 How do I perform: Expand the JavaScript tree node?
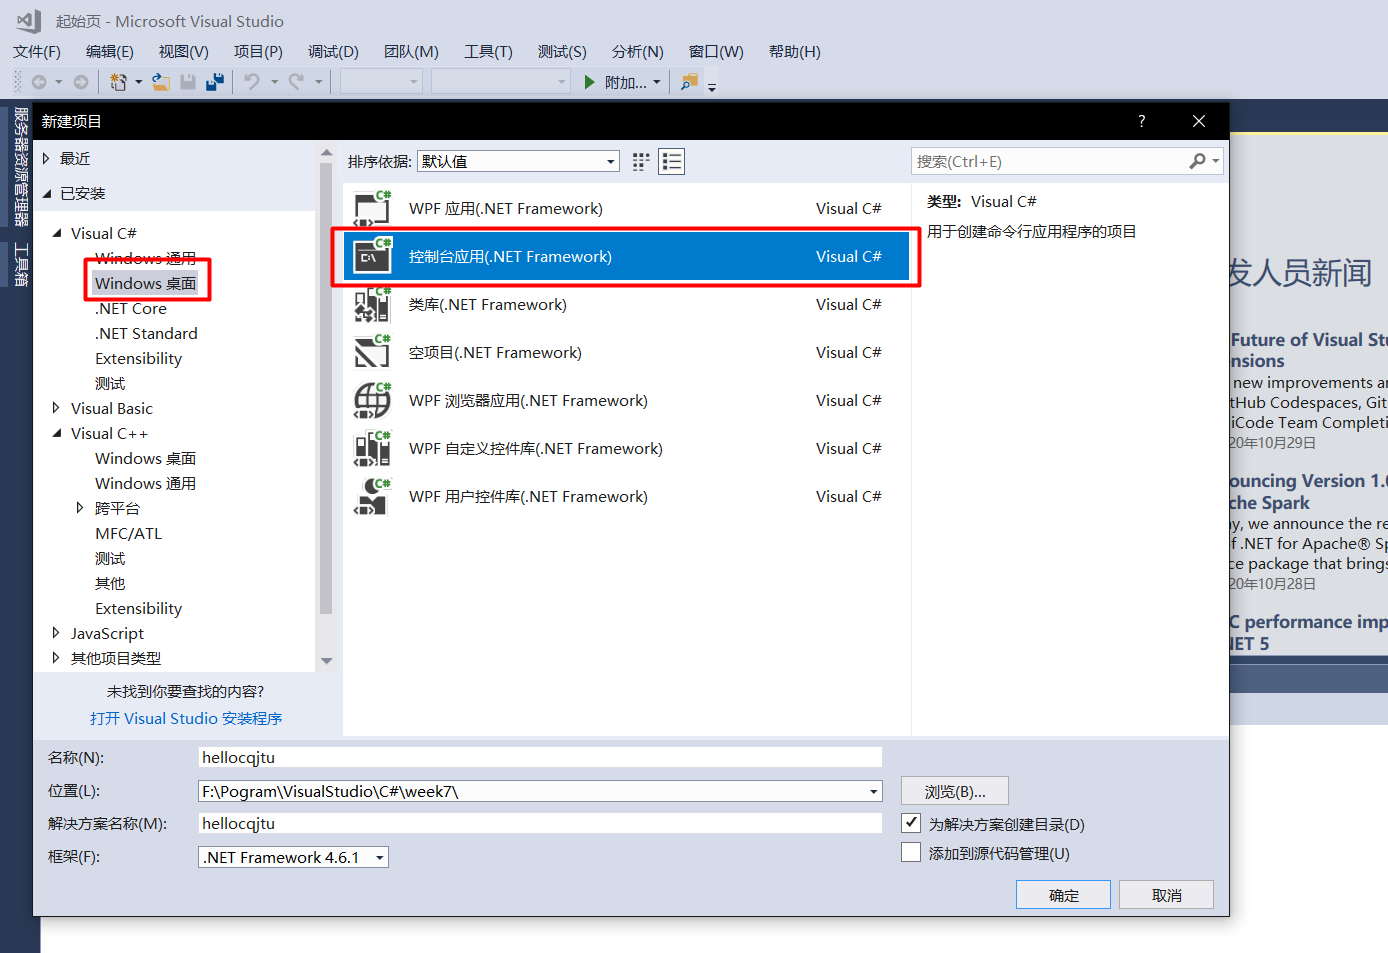point(57,633)
